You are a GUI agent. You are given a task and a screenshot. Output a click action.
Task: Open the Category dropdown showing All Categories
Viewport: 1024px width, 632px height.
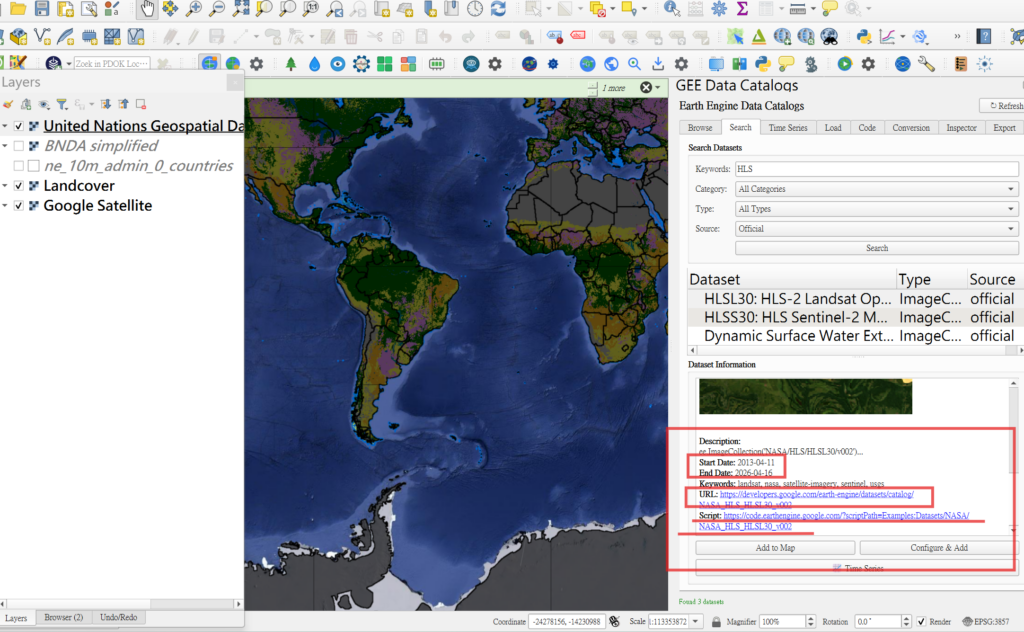(876, 189)
